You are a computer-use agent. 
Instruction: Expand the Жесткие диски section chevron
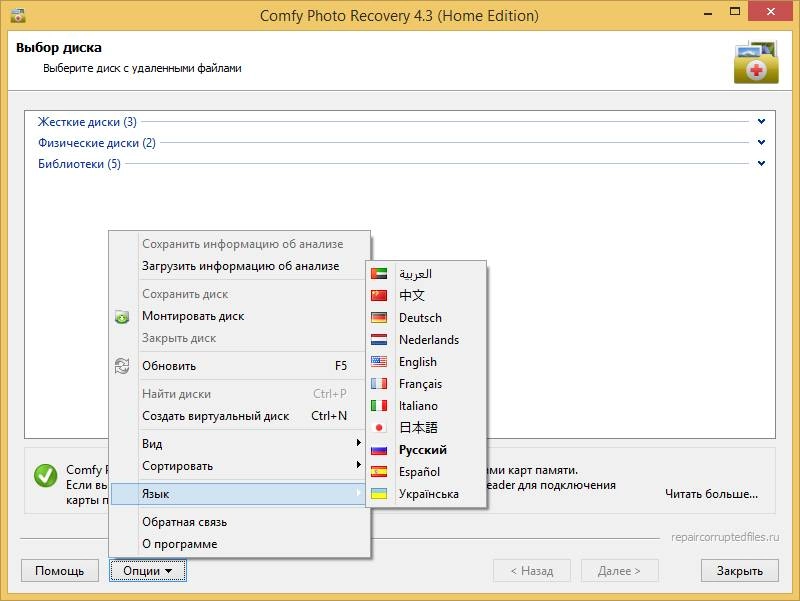pyautogui.click(x=761, y=121)
